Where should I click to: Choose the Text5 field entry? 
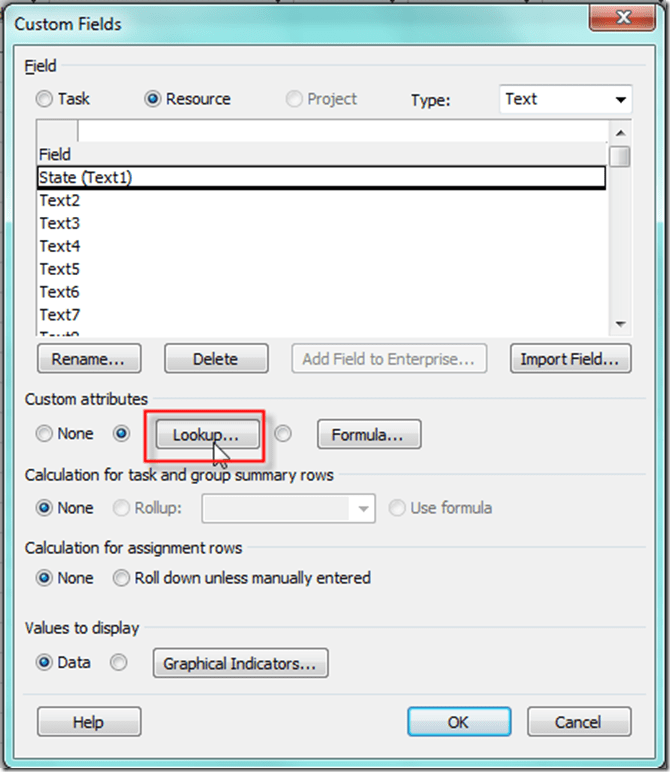[x=60, y=269]
